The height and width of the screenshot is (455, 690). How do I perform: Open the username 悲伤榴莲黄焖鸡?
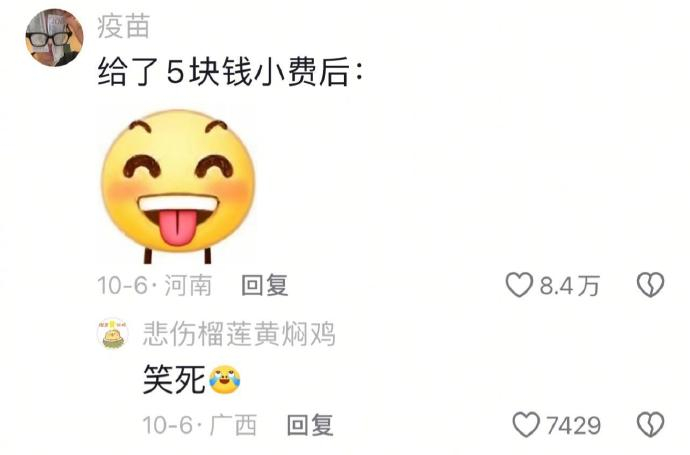coord(239,334)
